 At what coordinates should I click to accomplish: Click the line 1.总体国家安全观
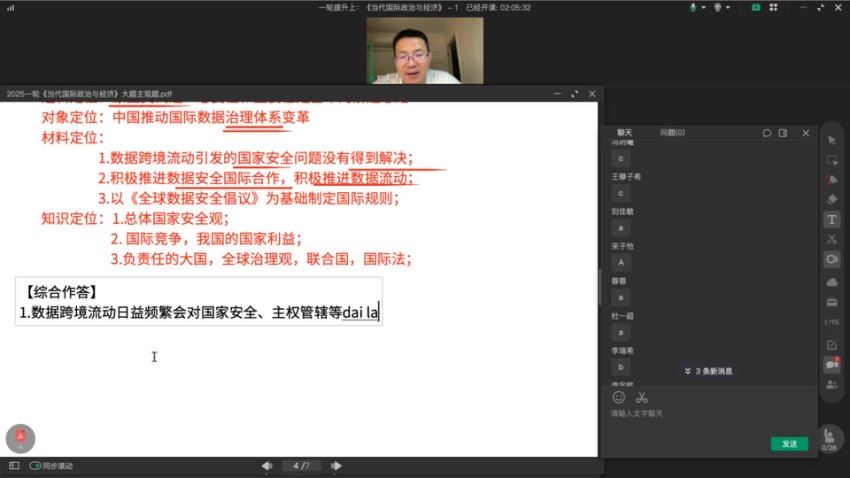(x=170, y=218)
